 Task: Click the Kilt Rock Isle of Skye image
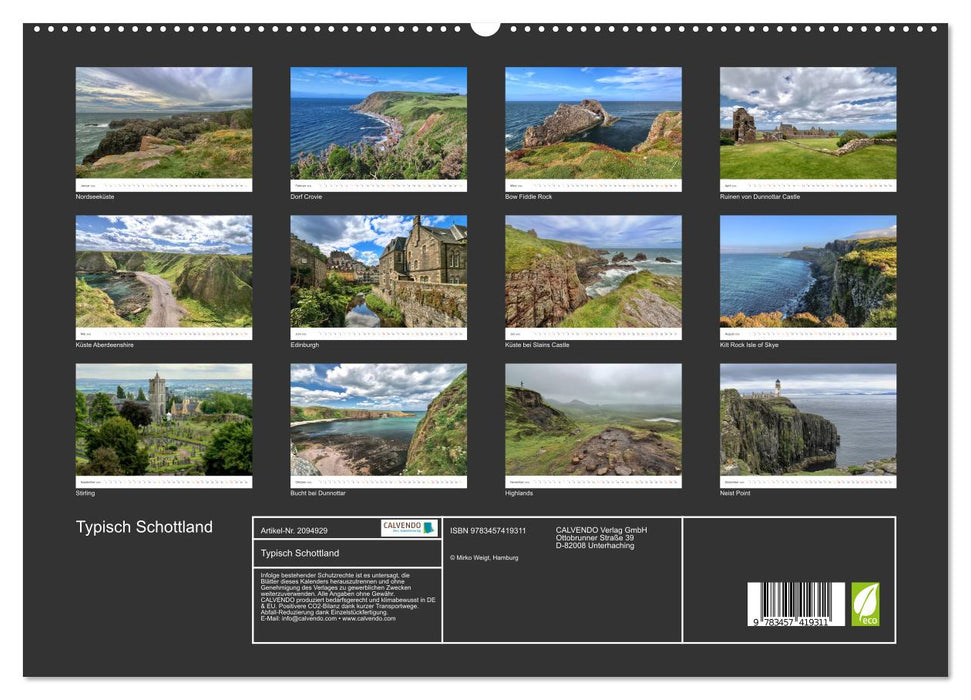pyautogui.click(x=808, y=273)
